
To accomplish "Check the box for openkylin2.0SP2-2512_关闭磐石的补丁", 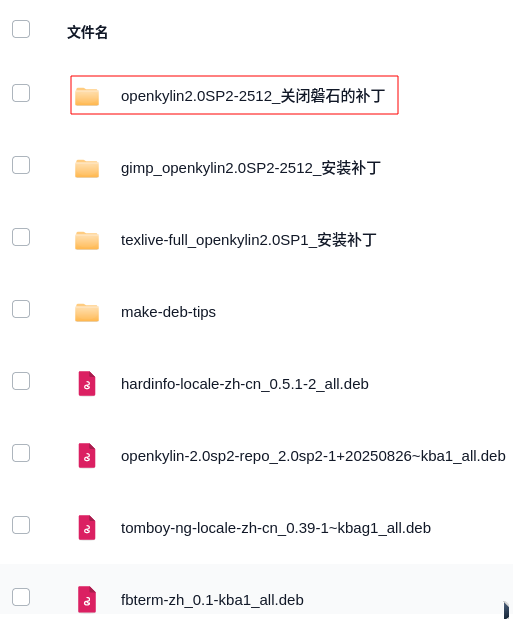I will click(x=21, y=93).
